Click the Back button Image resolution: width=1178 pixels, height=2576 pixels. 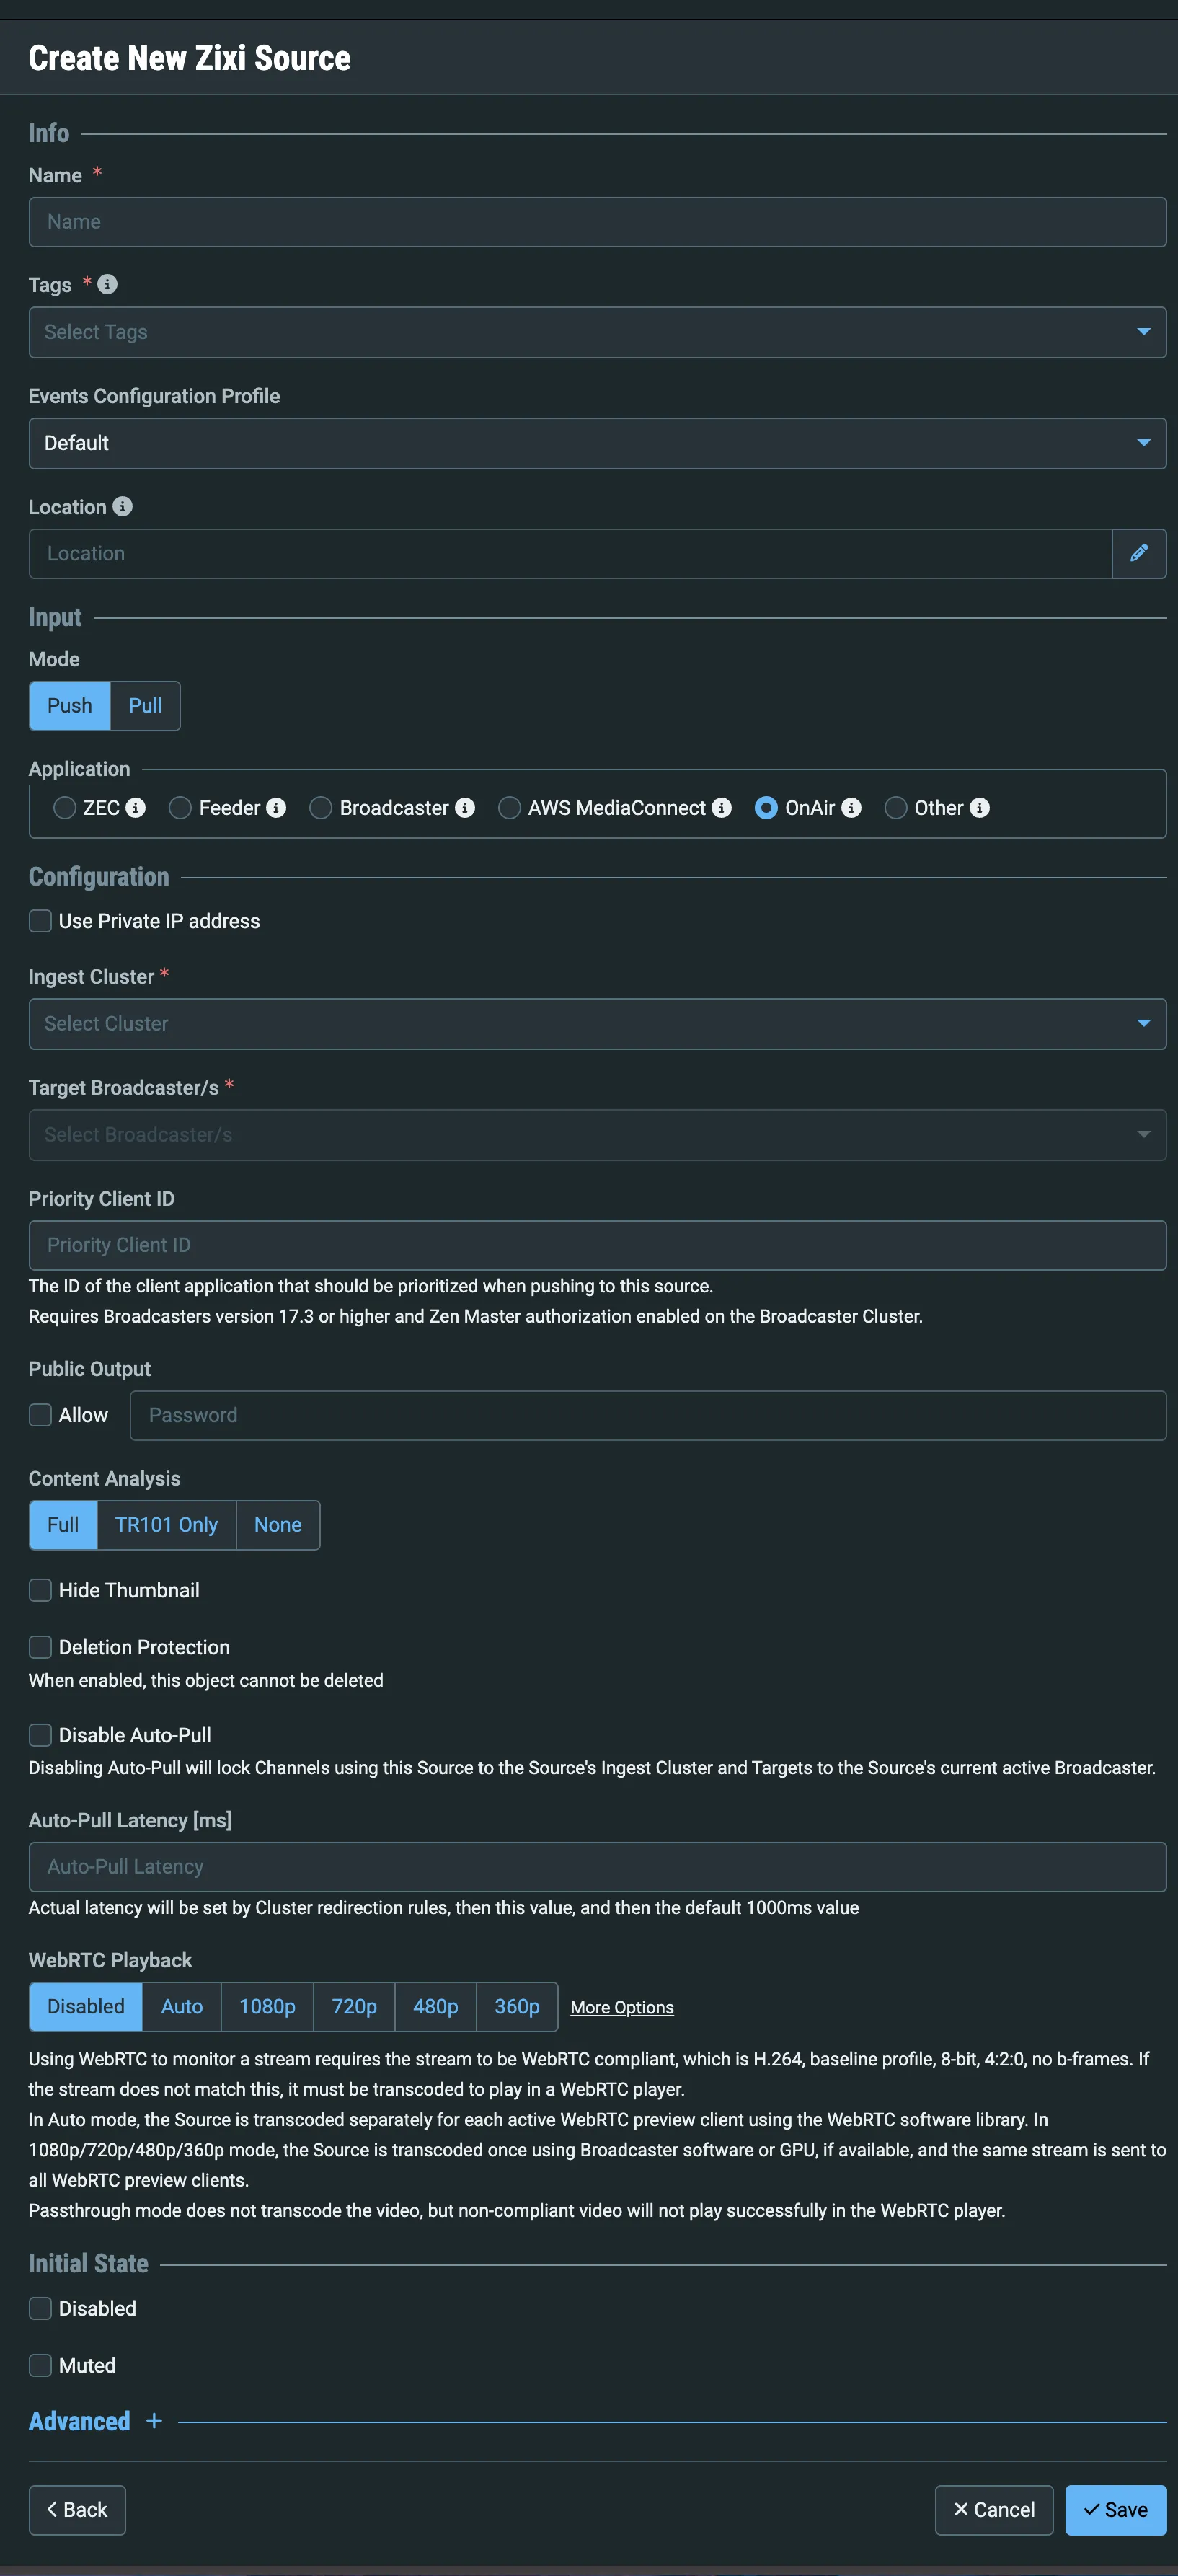tap(77, 2510)
